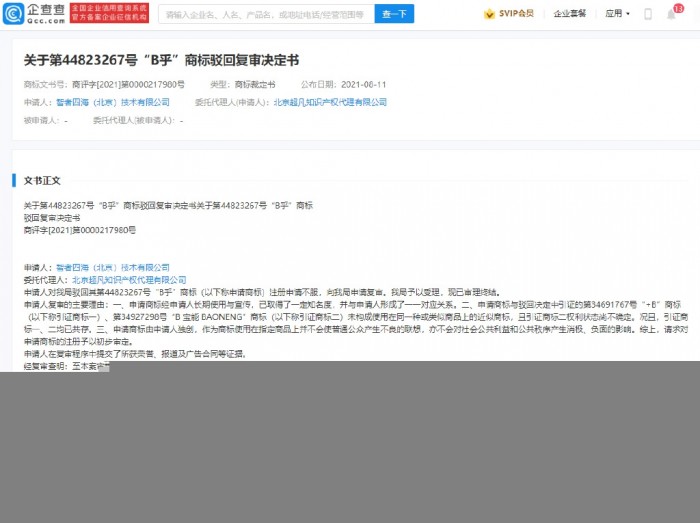Select document number 商评字[2021]第0000217980号 in header
Screen dimensions: 700x523
(x=128, y=84)
